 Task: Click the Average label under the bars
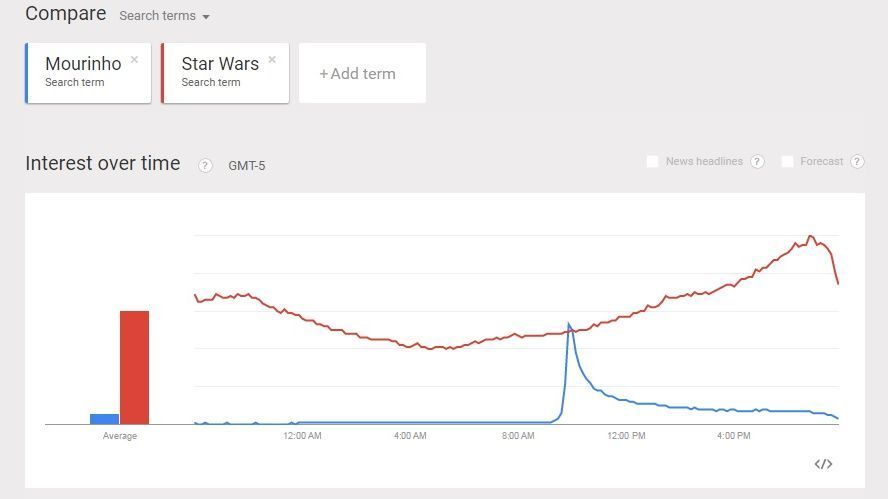[x=120, y=436]
